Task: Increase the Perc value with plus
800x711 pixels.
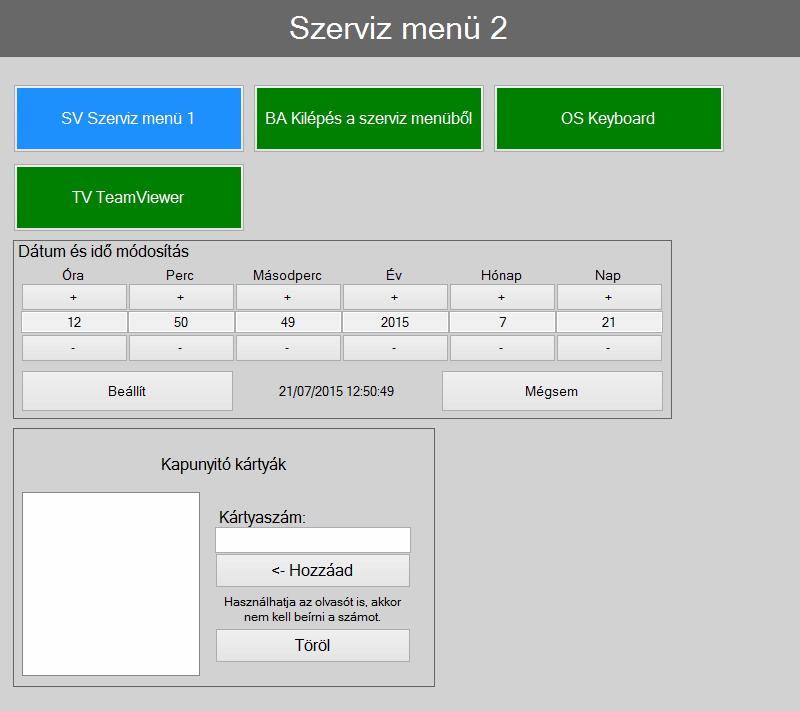Action: click(x=181, y=297)
